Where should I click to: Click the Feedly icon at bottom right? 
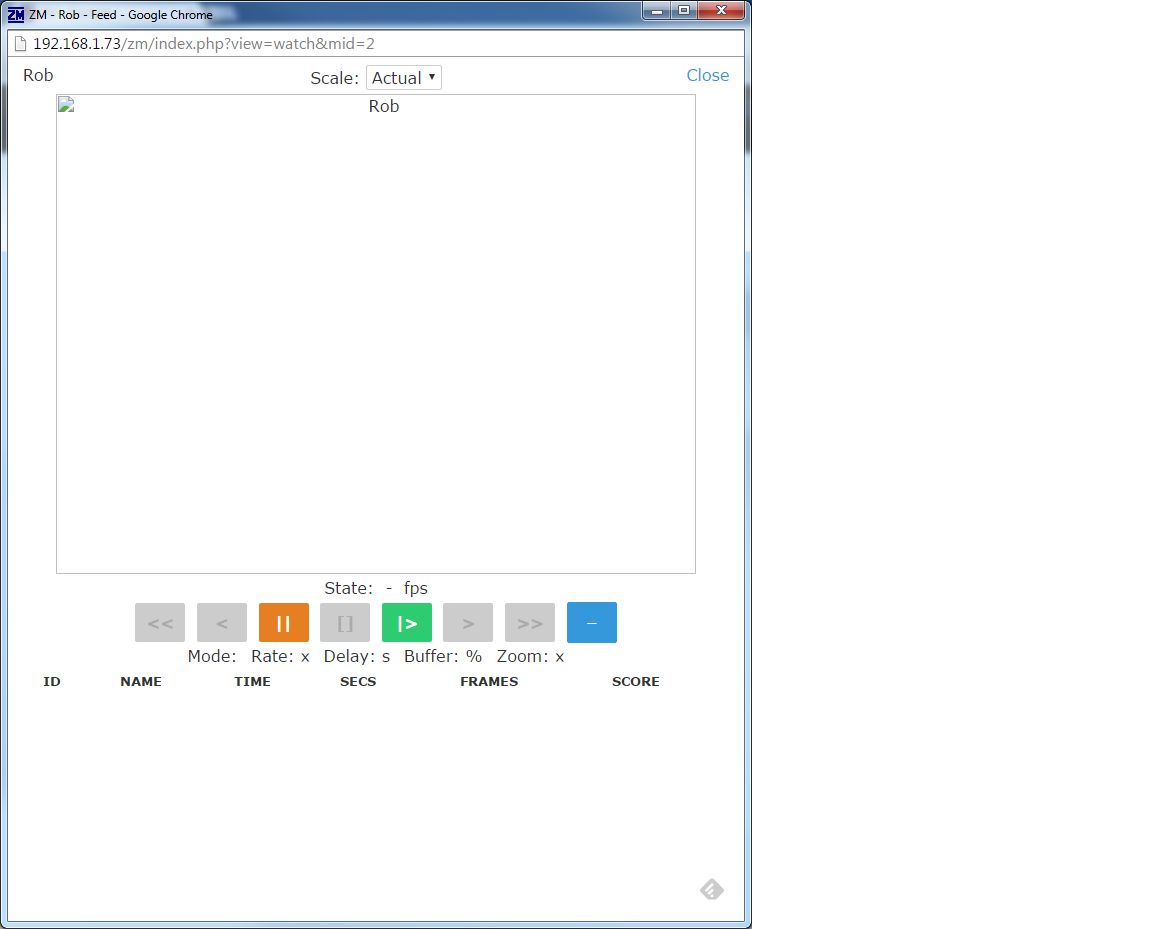(x=712, y=889)
